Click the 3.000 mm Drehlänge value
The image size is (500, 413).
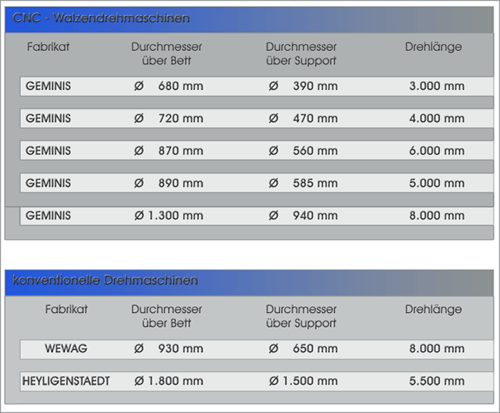pyautogui.click(x=437, y=86)
